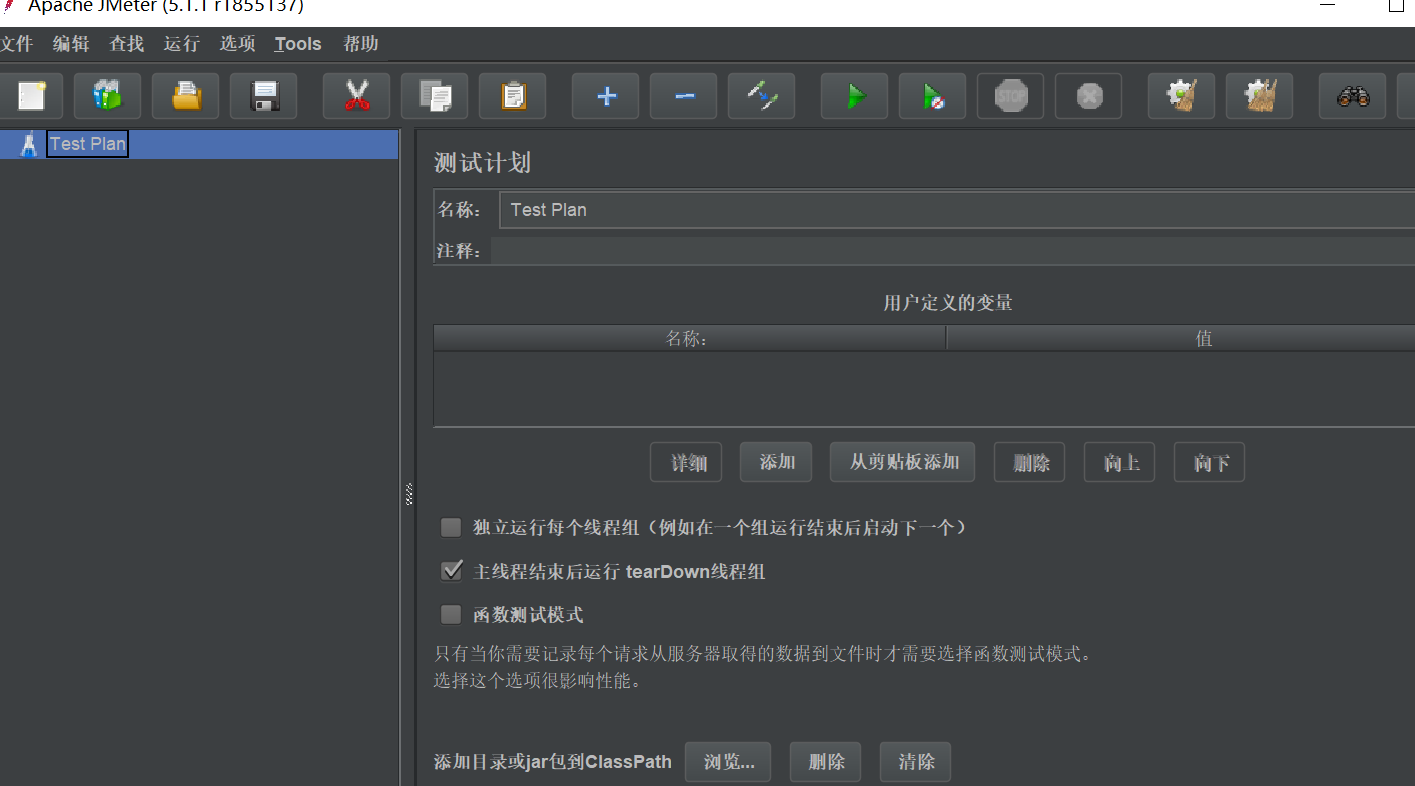Click the 向下 button

click(1210, 463)
